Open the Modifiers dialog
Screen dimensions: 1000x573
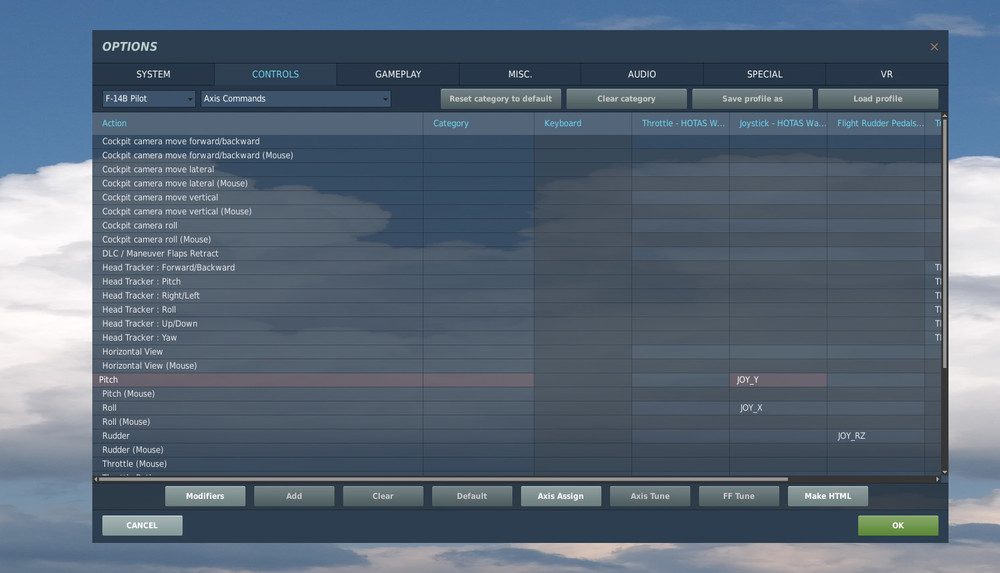coord(205,496)
